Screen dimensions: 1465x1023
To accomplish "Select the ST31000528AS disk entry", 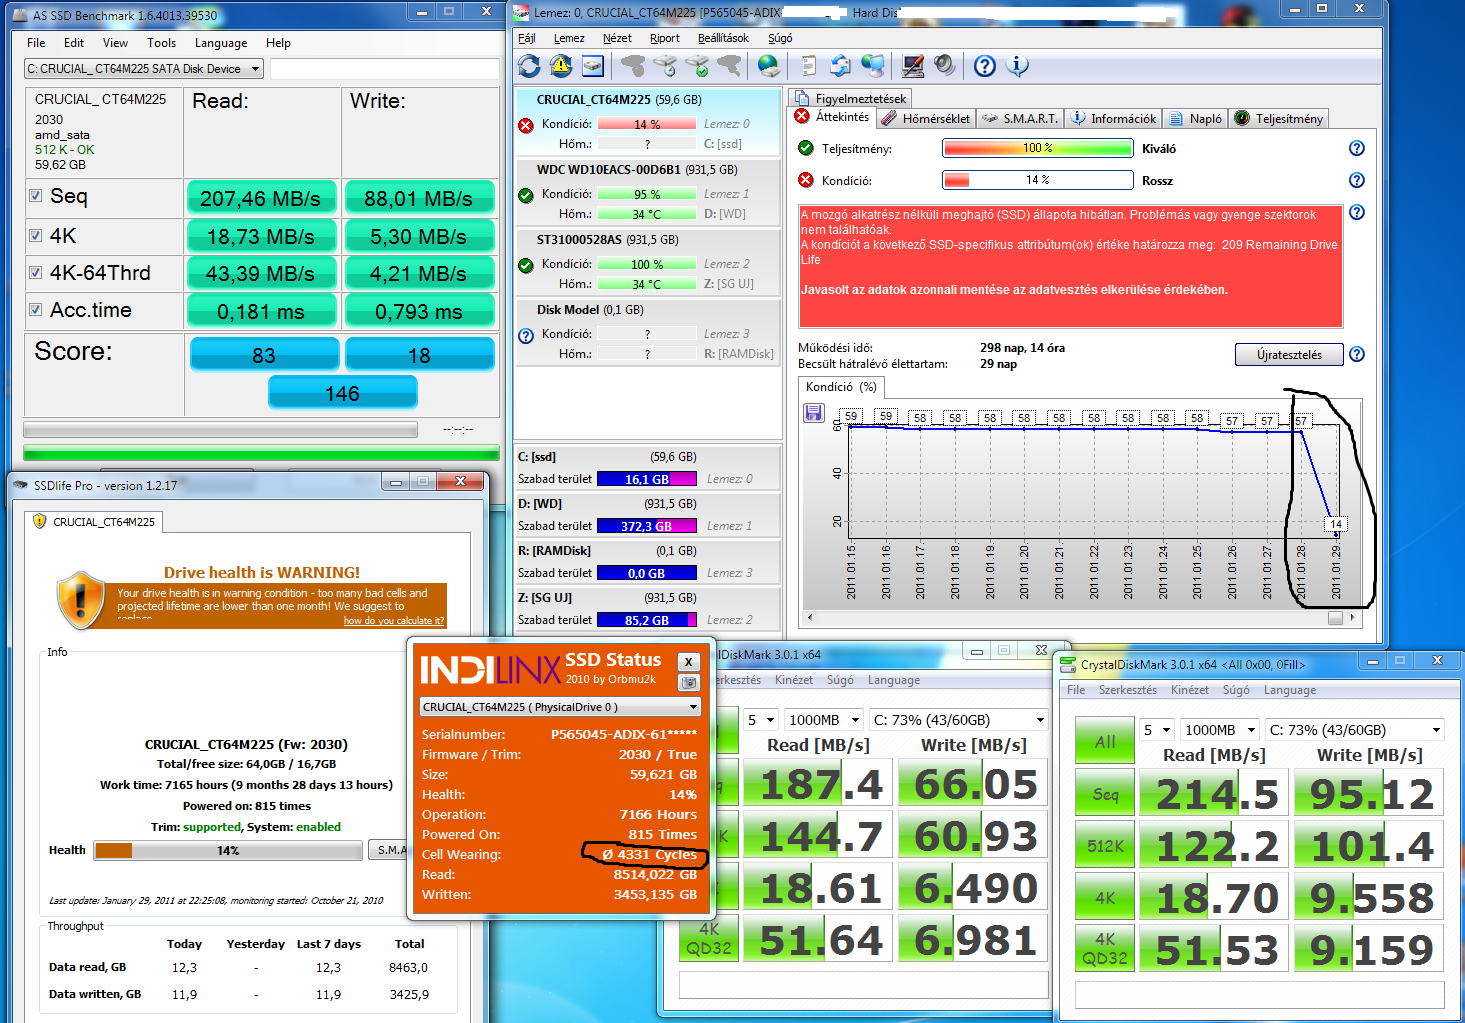I will [647, 262].
